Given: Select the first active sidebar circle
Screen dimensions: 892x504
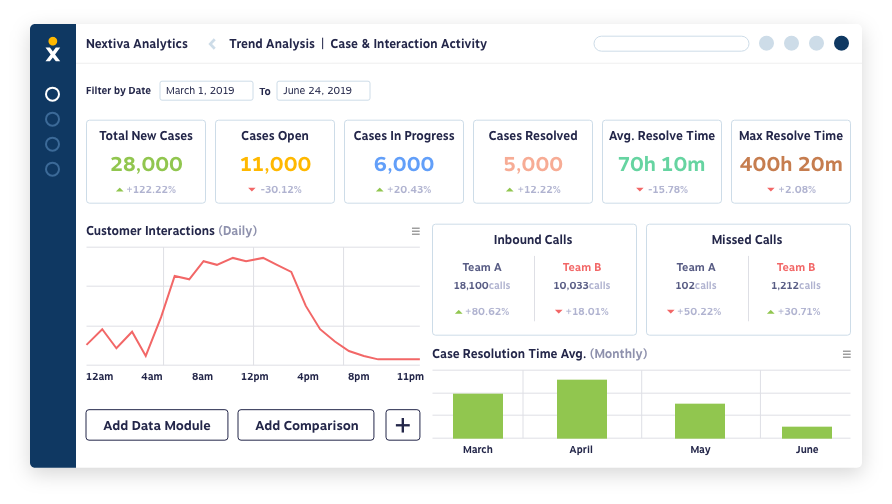Looking at the screenshot, I should [52, 94].
